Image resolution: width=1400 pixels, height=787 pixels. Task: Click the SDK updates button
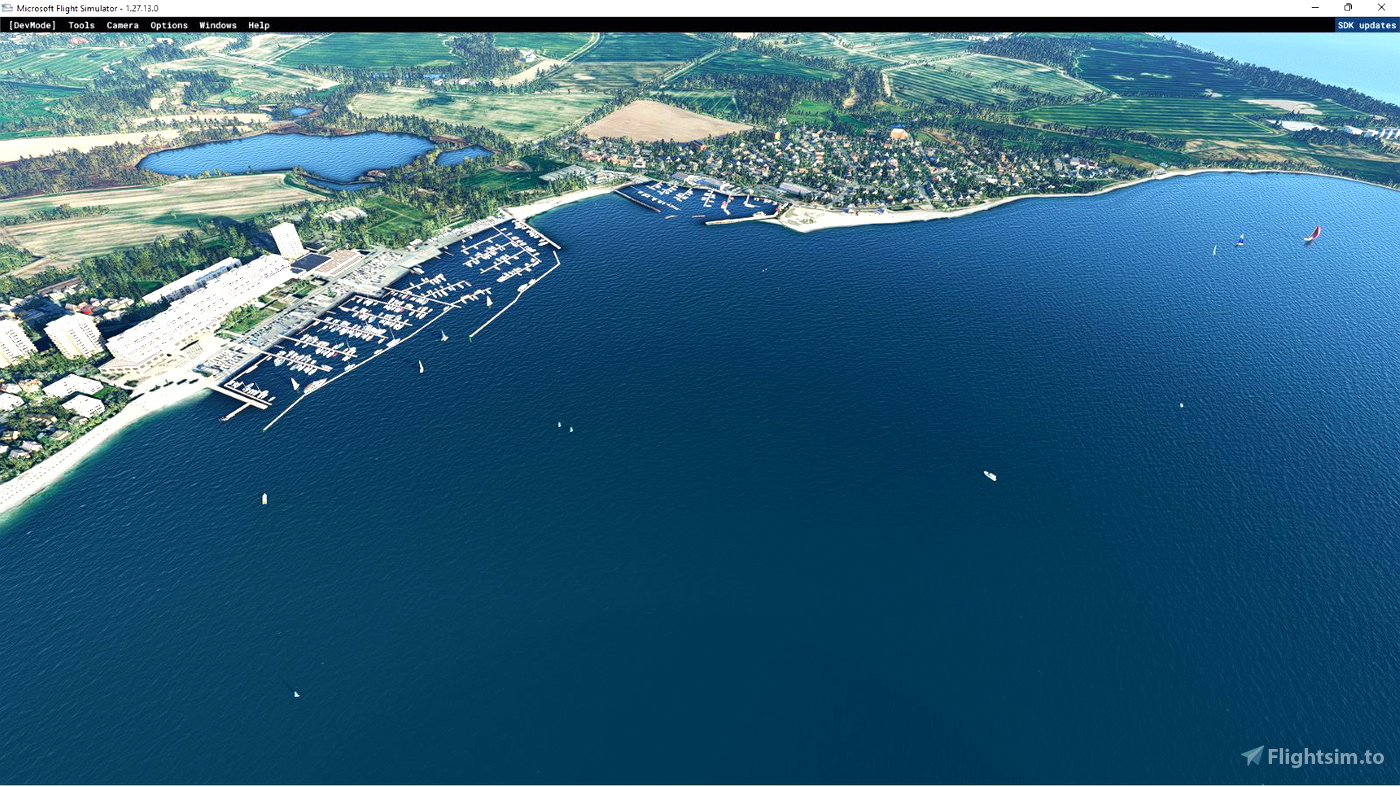(x=1367, y=25)
